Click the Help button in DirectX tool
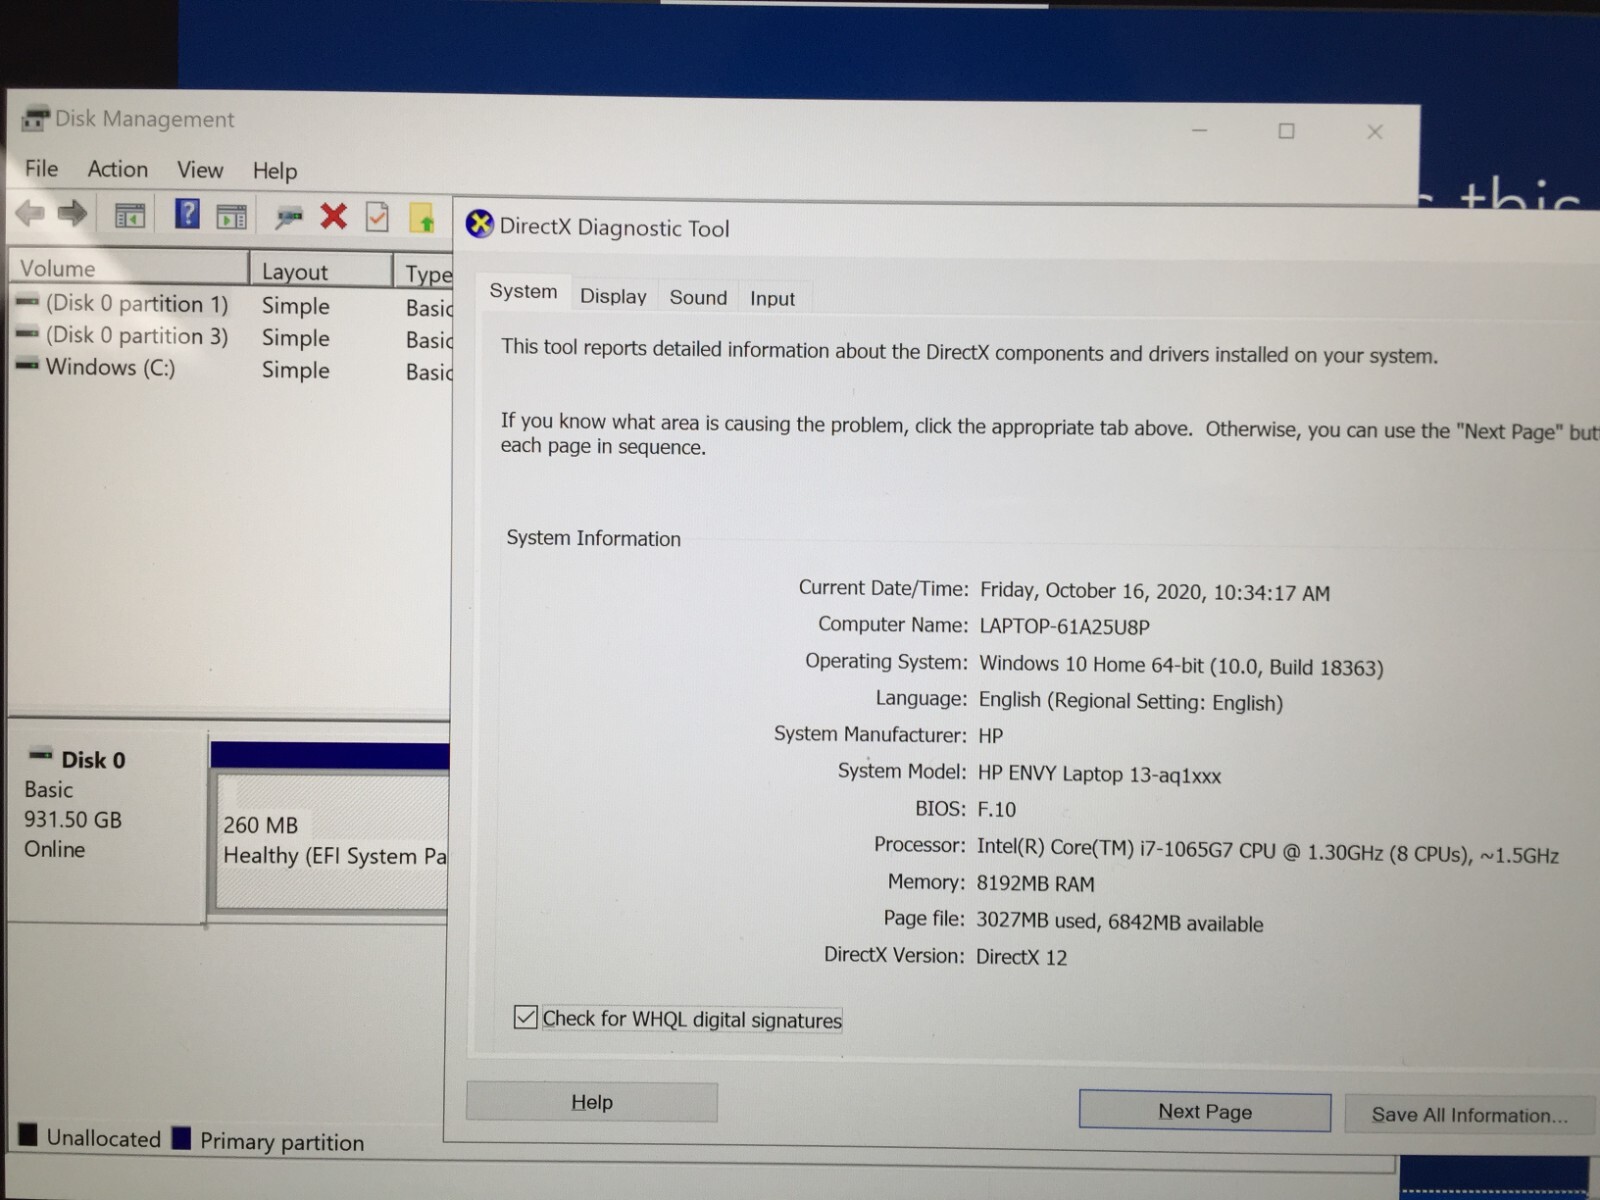Image resolution: width=1600 pixels, height=1200 pixels. (x=592, y=1102)
